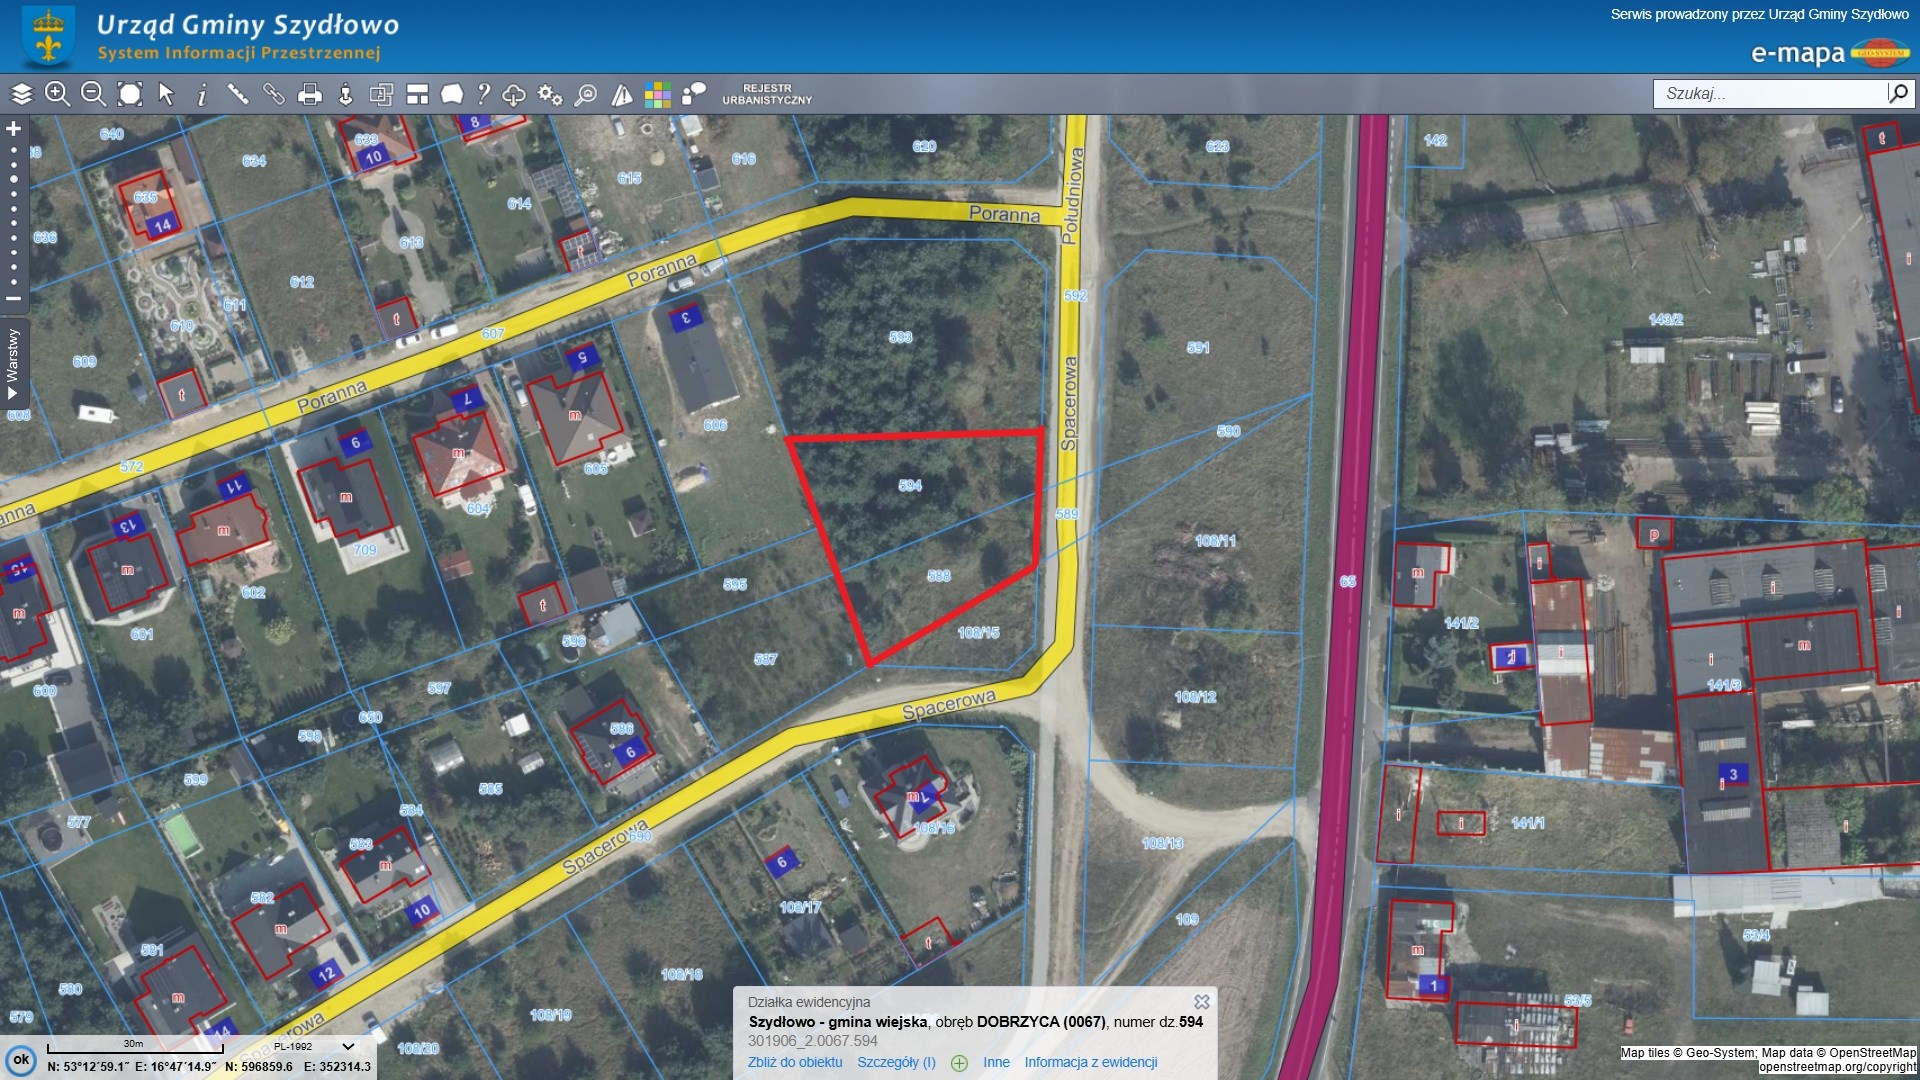
Task: Click parcel label 587 on the map
Action: pos(765,658)
